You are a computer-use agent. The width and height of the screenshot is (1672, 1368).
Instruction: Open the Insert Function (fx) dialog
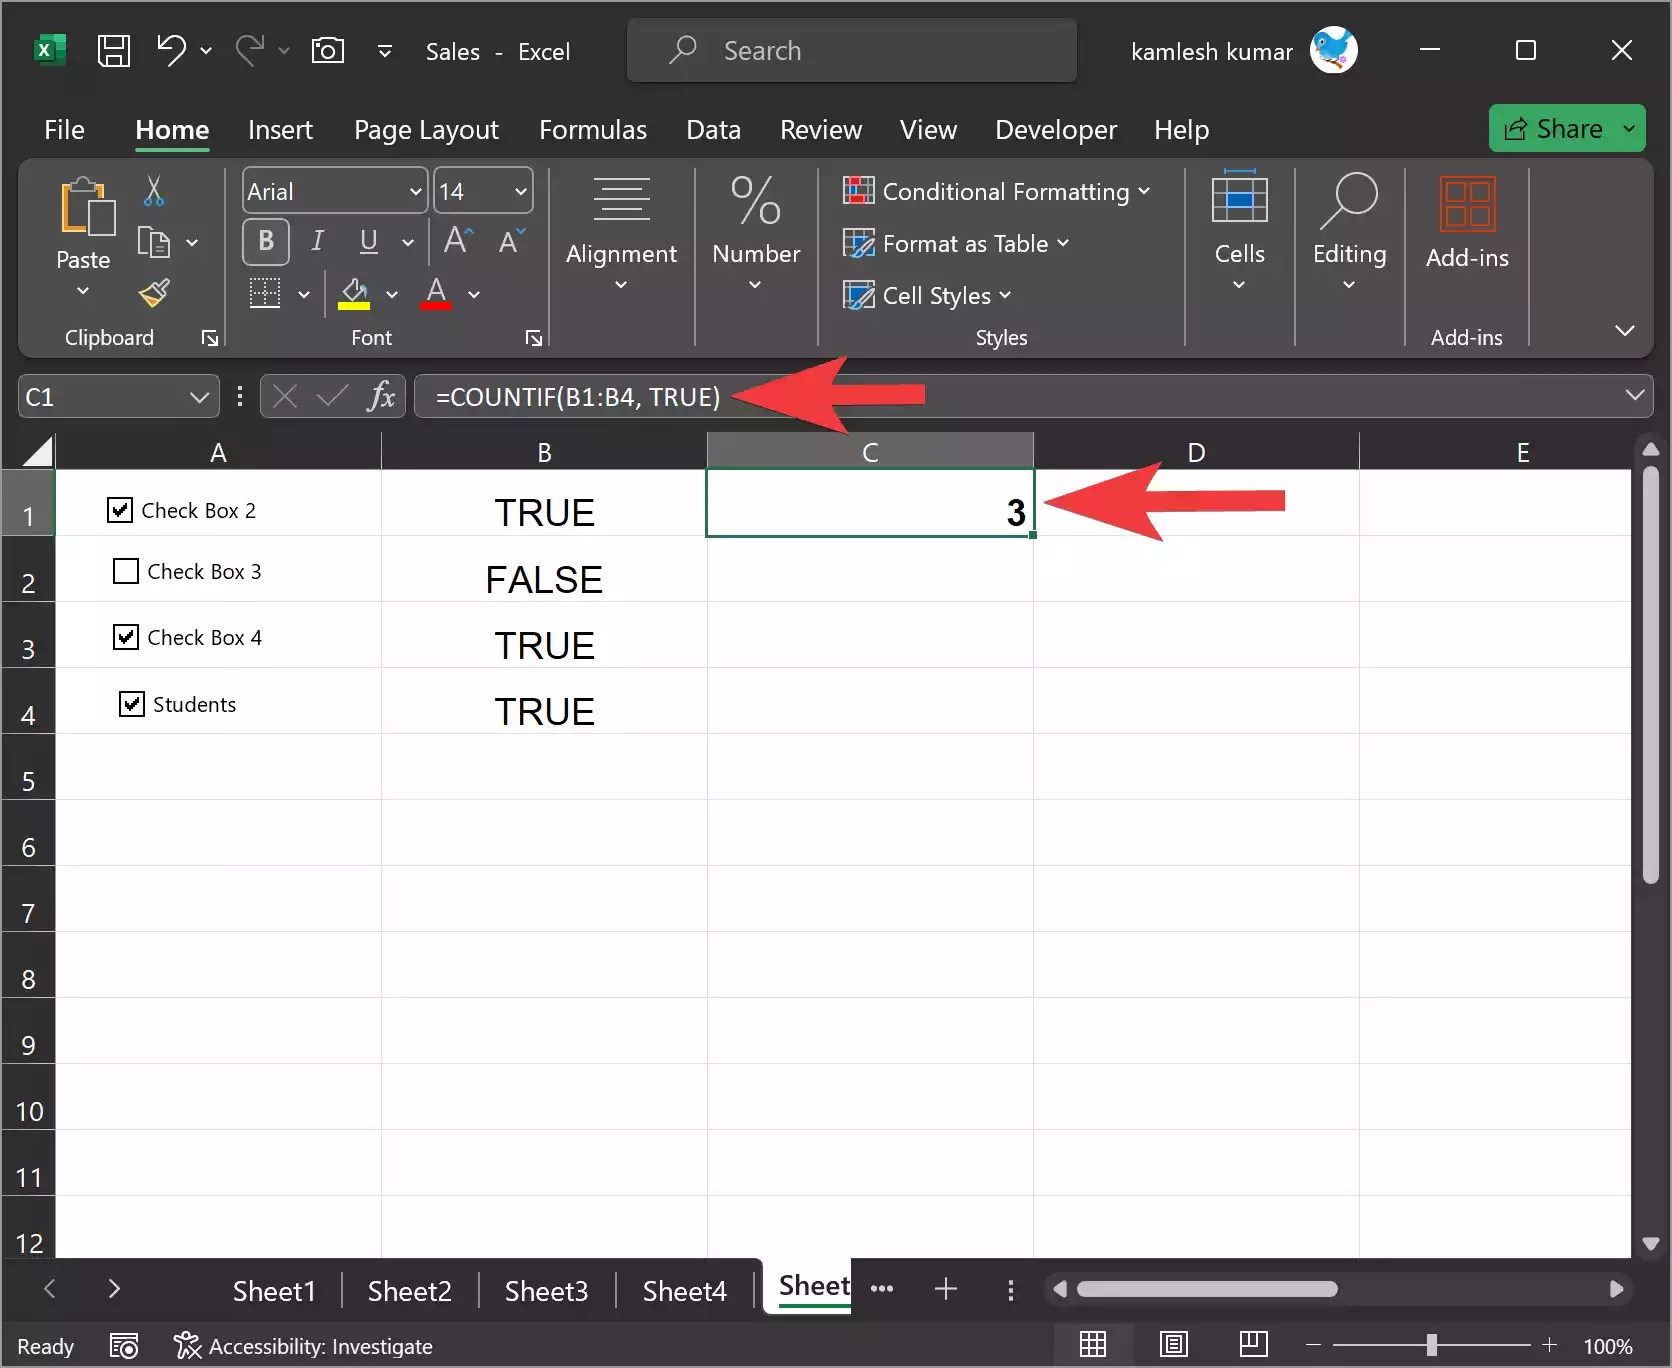pos(381,396)
